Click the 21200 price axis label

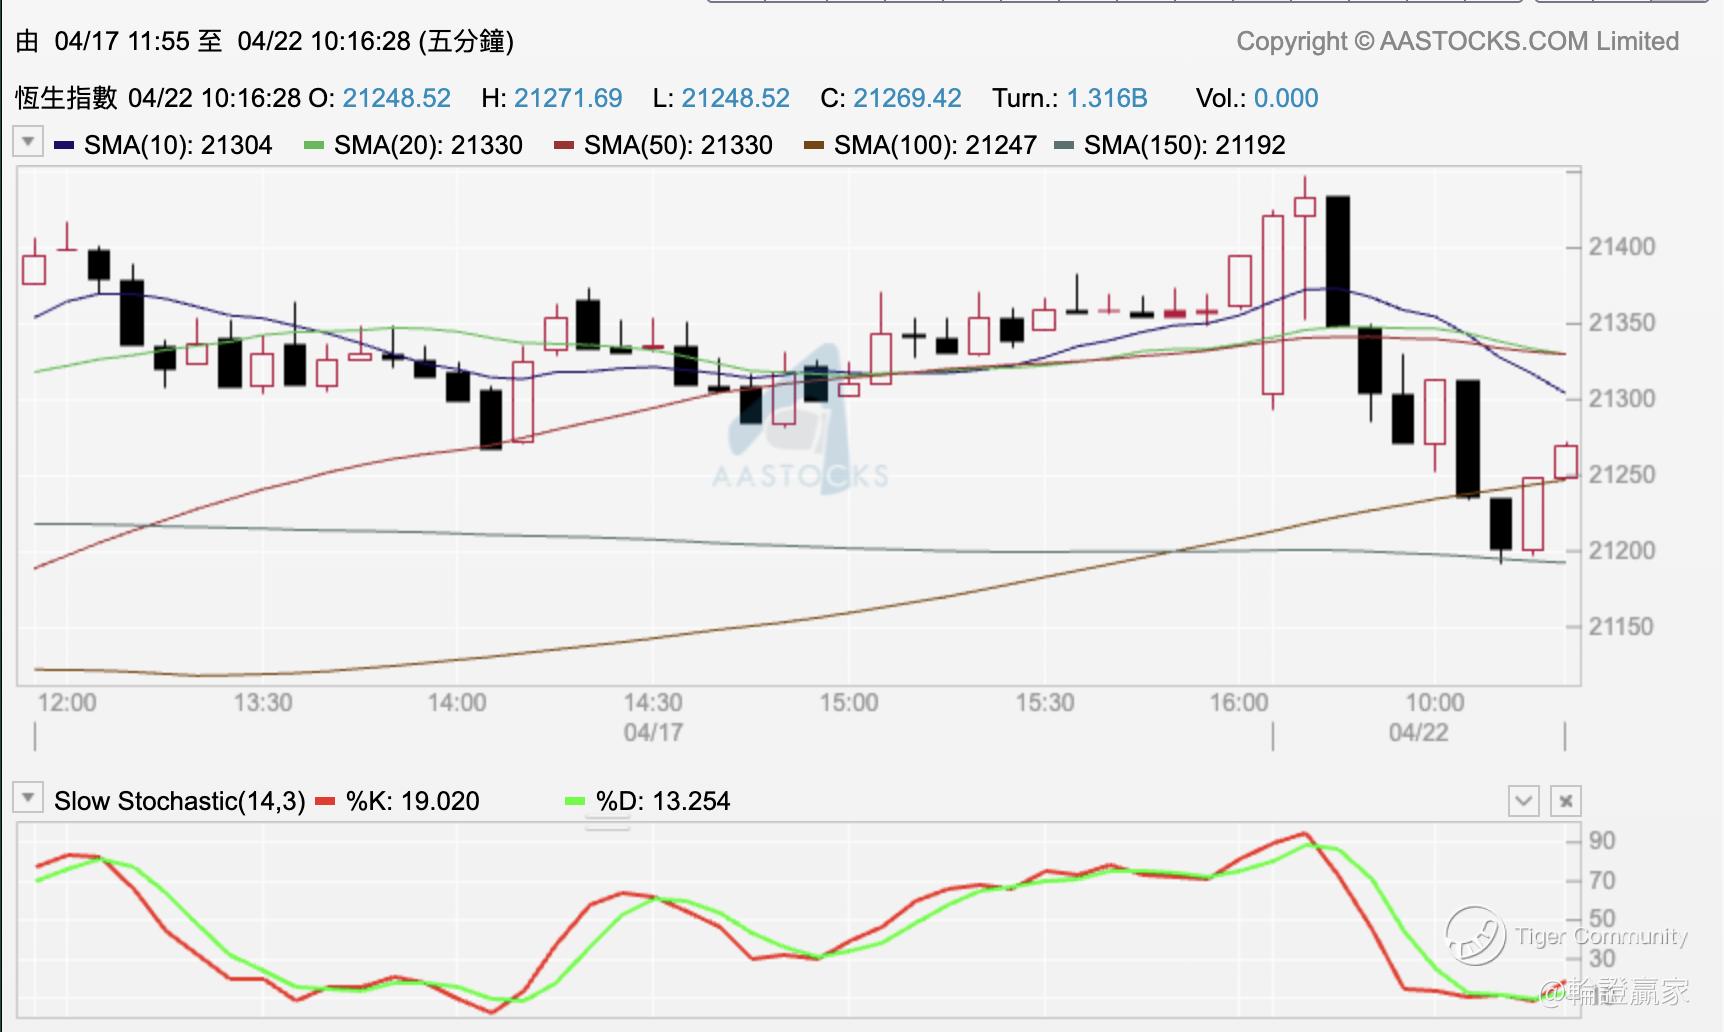(x=1622, y=550)
